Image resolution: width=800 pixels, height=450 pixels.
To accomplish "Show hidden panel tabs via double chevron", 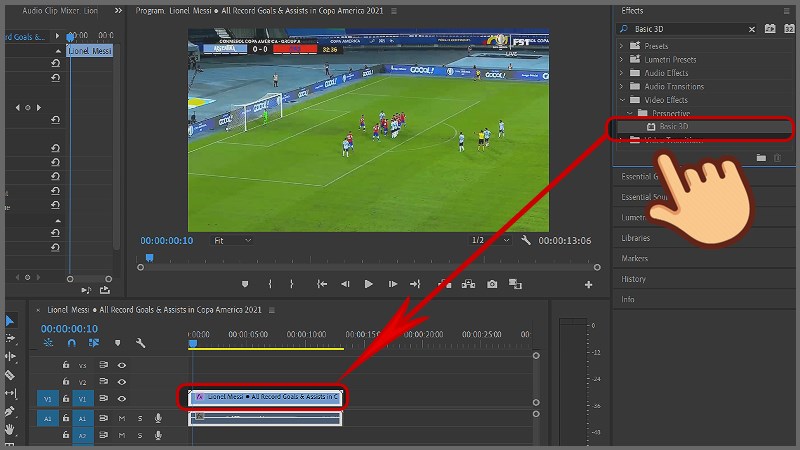I will [118, 11].
